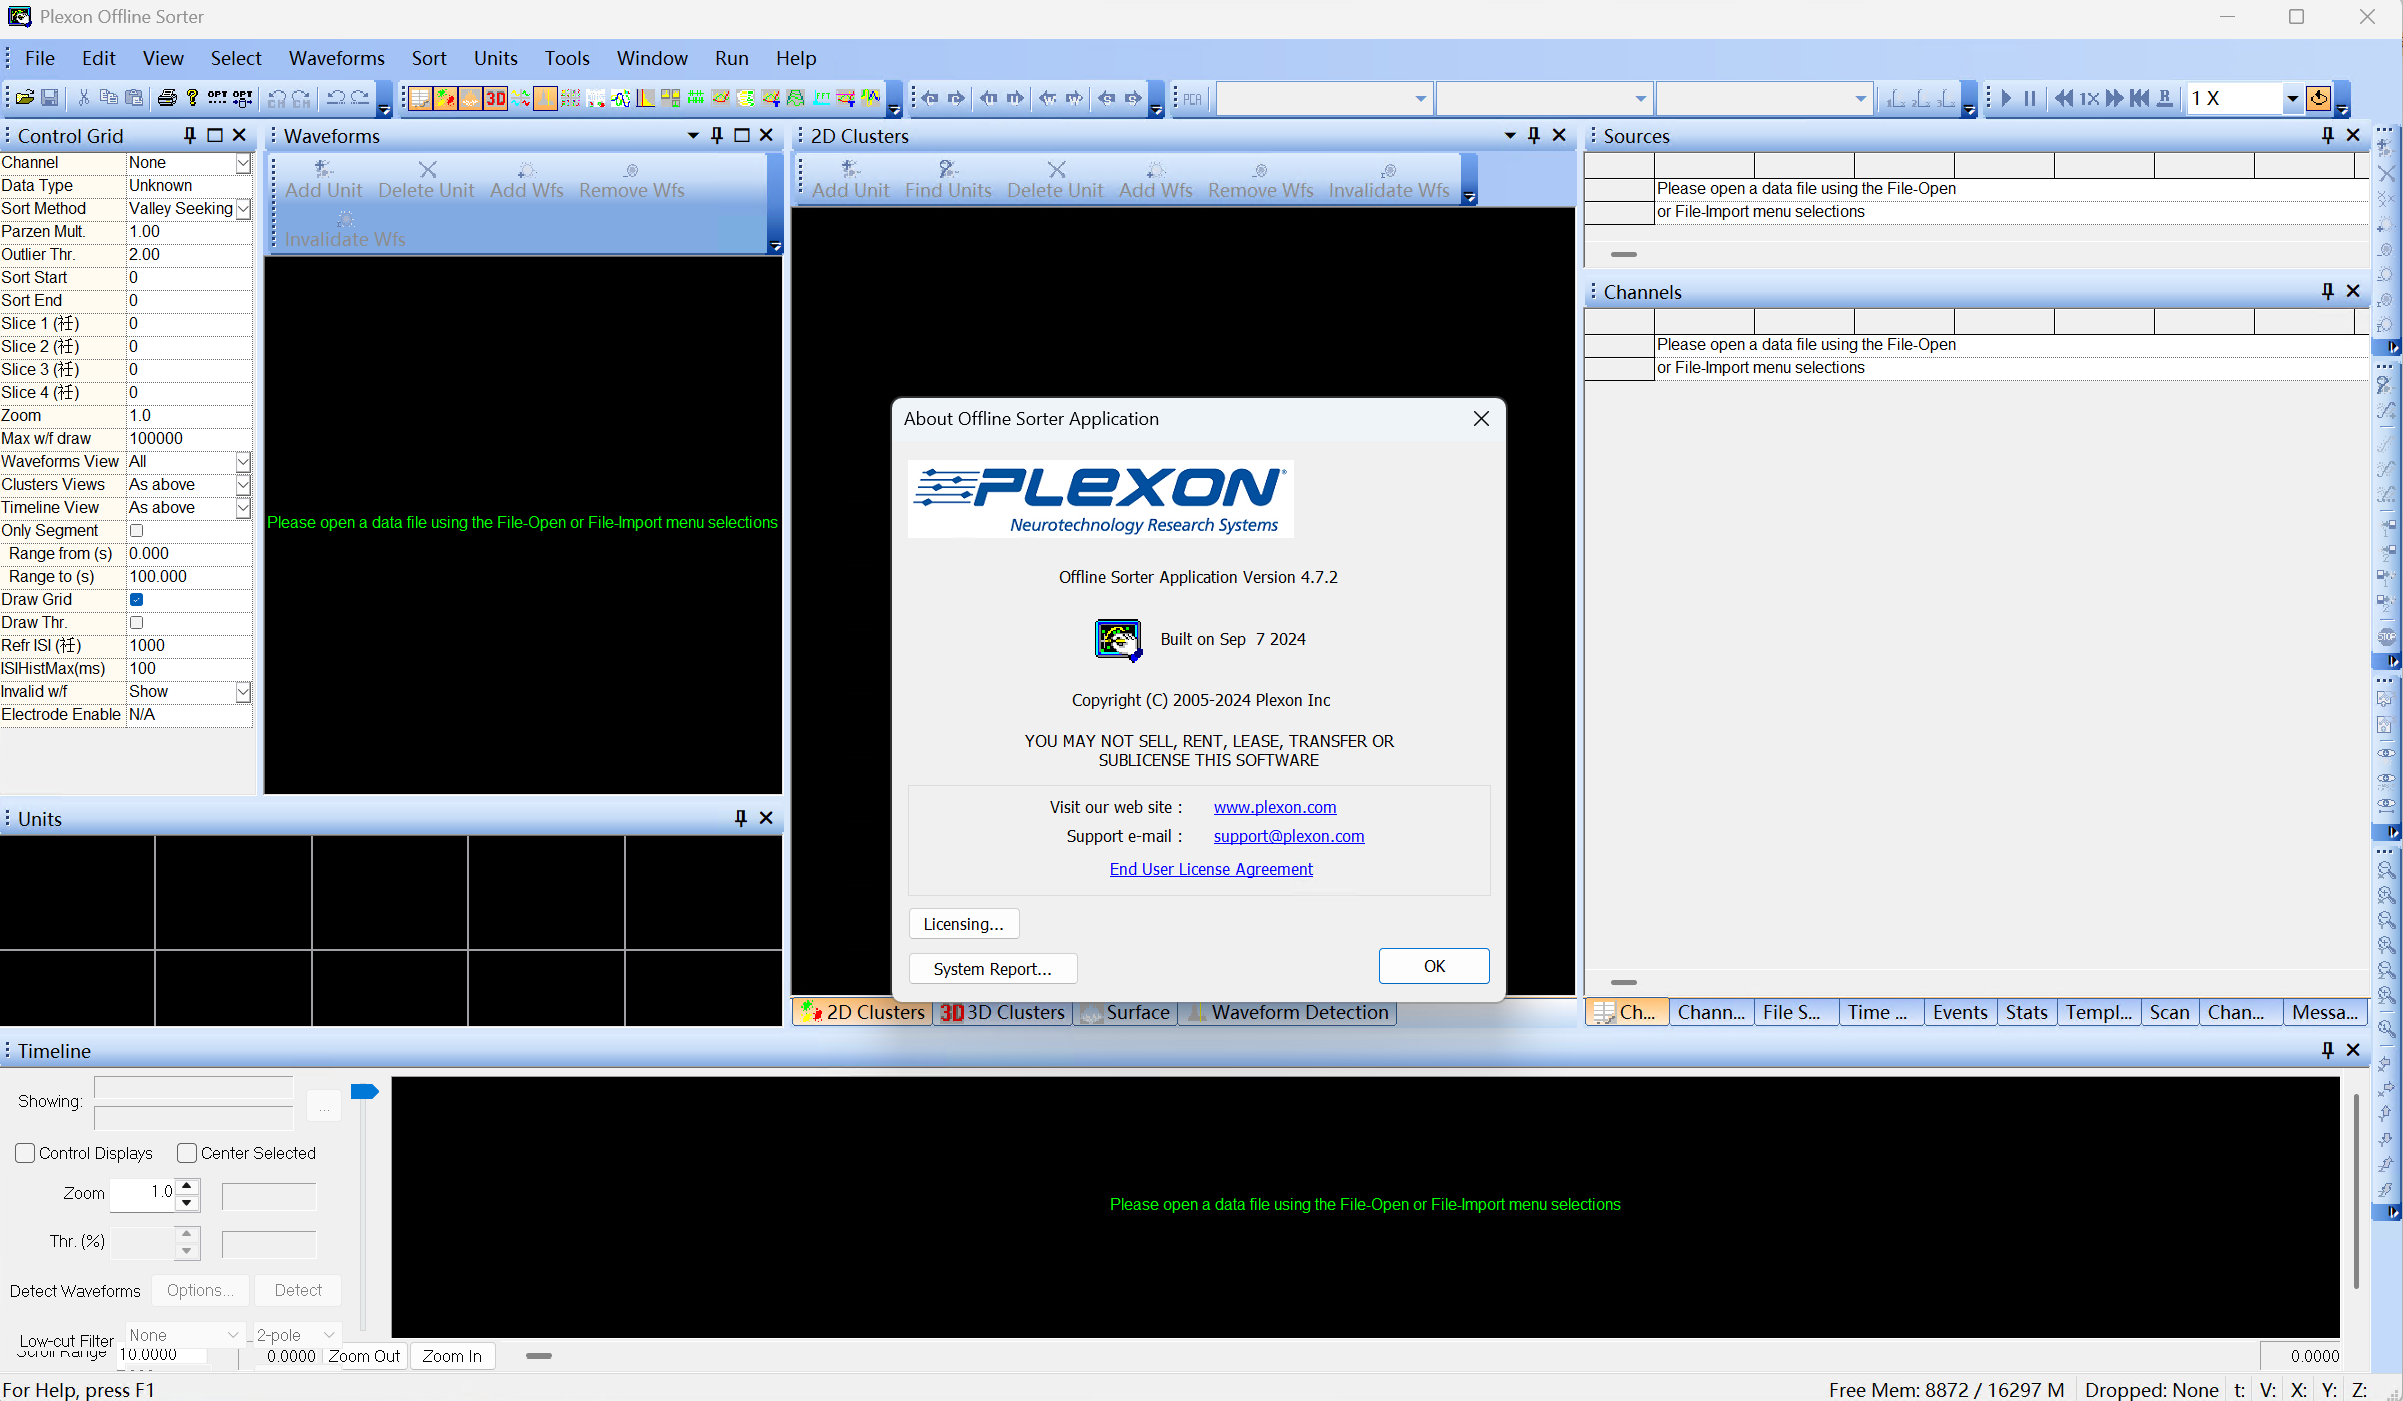The image size is (2403, 1401).
Task: Open the first PCA axis combo box
Action: tap(1324, 99)
